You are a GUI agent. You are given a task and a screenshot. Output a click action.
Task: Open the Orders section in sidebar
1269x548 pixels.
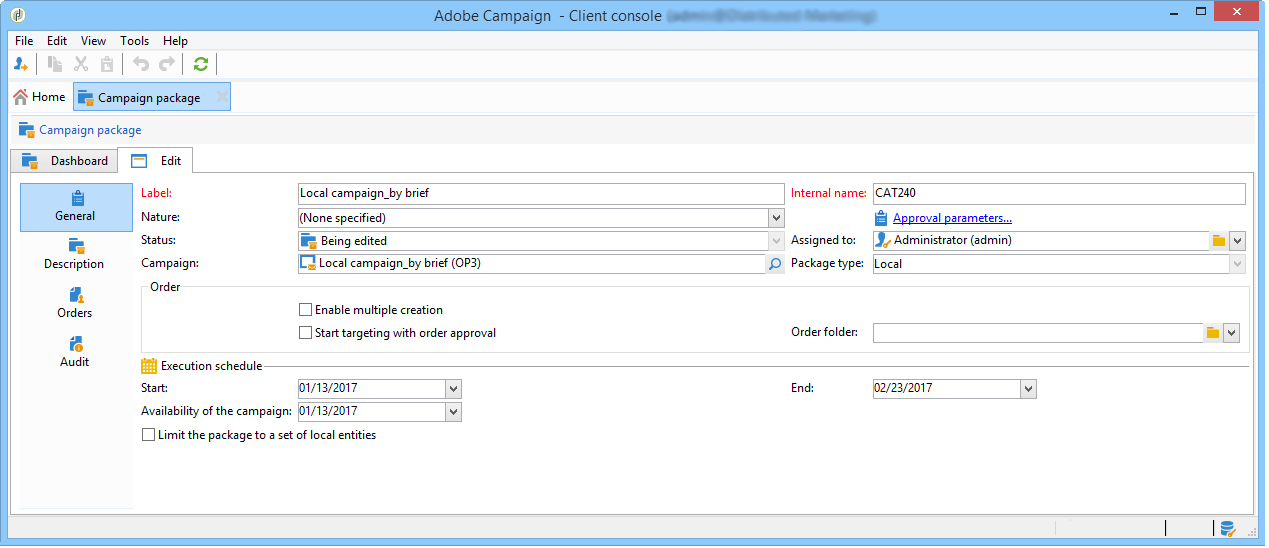click(x=76, y=304)
